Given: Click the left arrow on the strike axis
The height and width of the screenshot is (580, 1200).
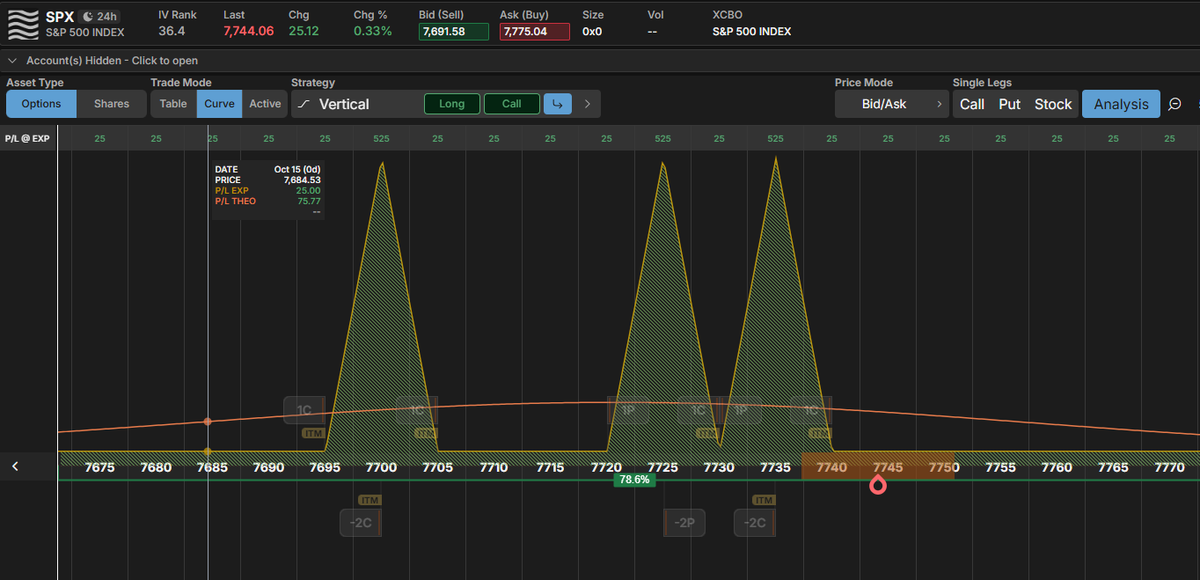Looking at the screenshot, I should click(16, 467).
